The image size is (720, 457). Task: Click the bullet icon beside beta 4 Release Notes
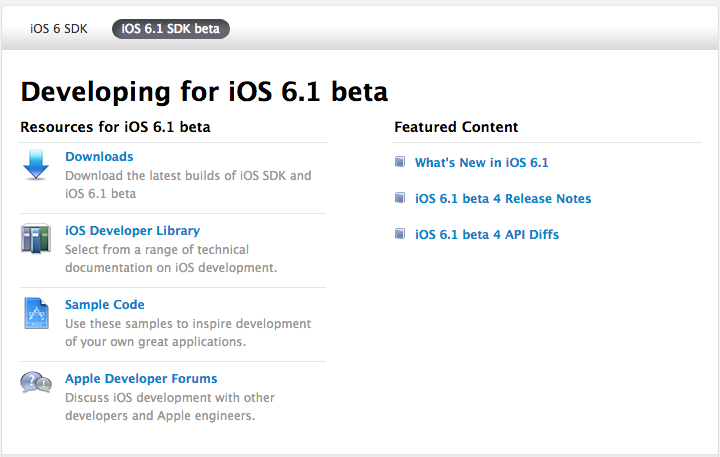coord(400,198)
